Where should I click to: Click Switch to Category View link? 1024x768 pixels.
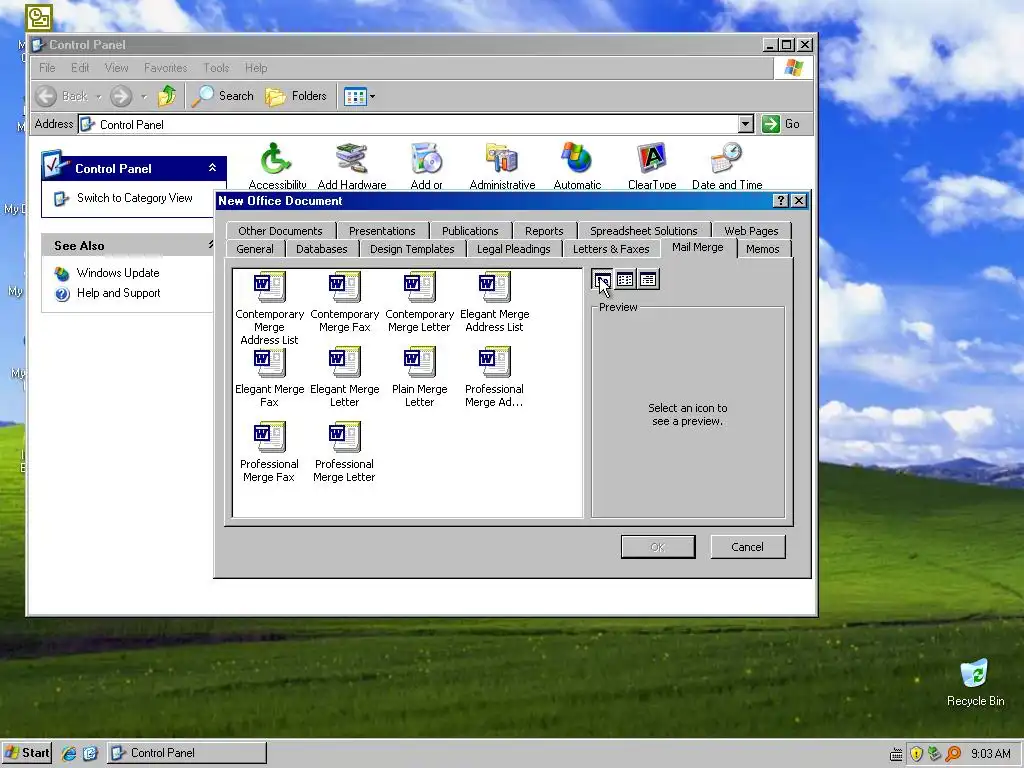click(135, 198)
